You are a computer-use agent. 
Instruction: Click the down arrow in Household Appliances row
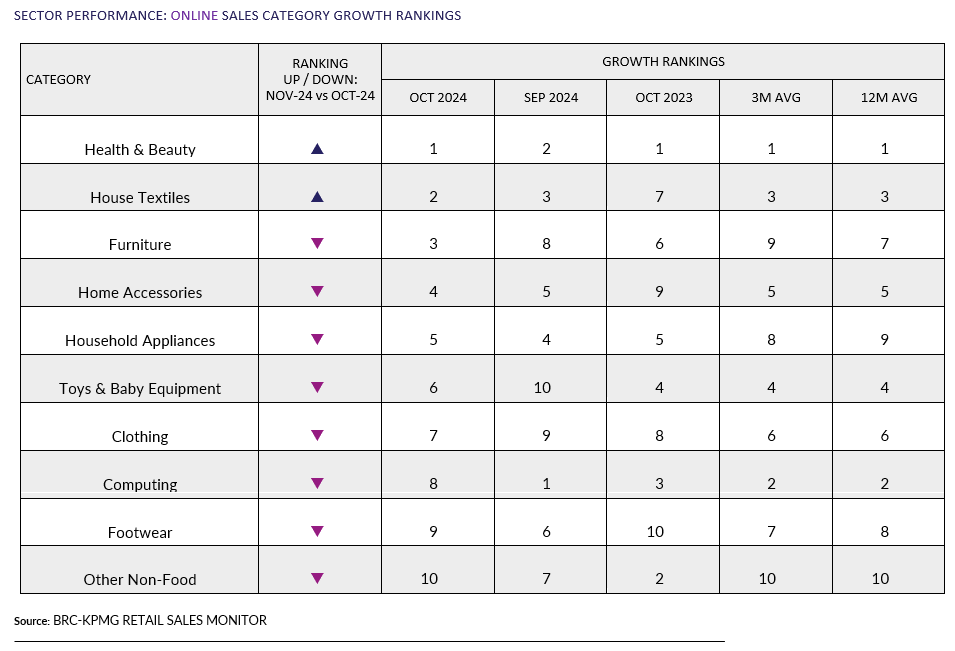pyautogui.click(x=317, y=339)
